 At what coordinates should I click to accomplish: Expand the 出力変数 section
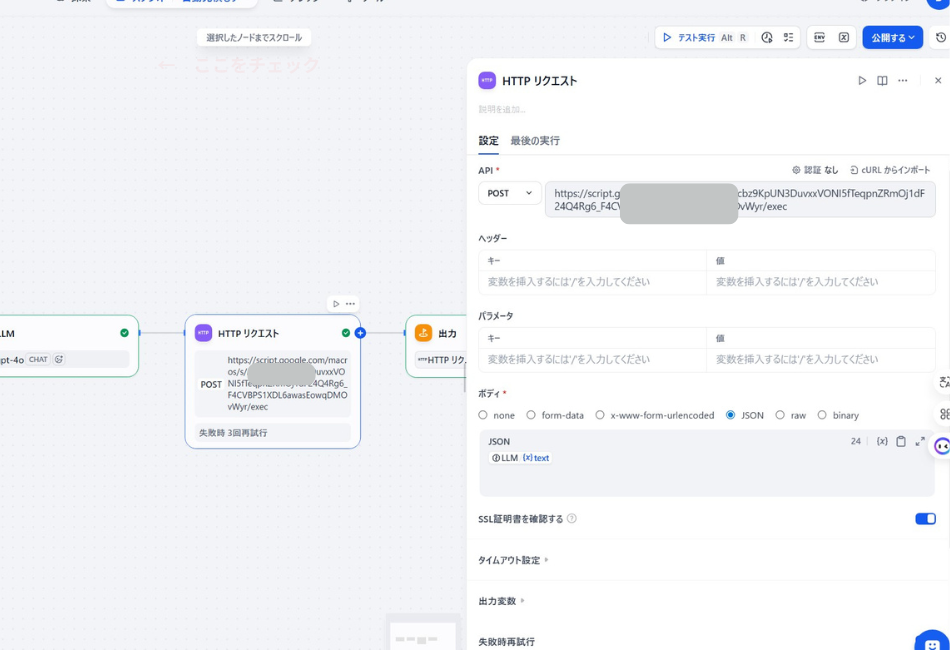click(499, 601)
